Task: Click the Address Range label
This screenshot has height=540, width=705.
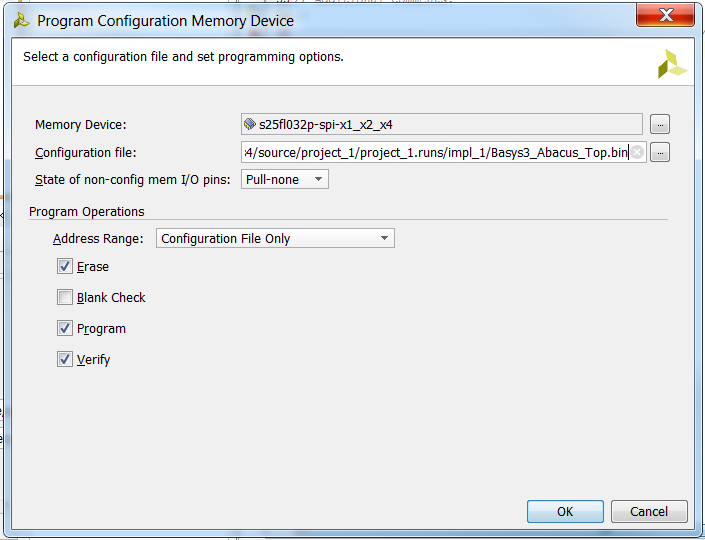Action: (98, 239)
